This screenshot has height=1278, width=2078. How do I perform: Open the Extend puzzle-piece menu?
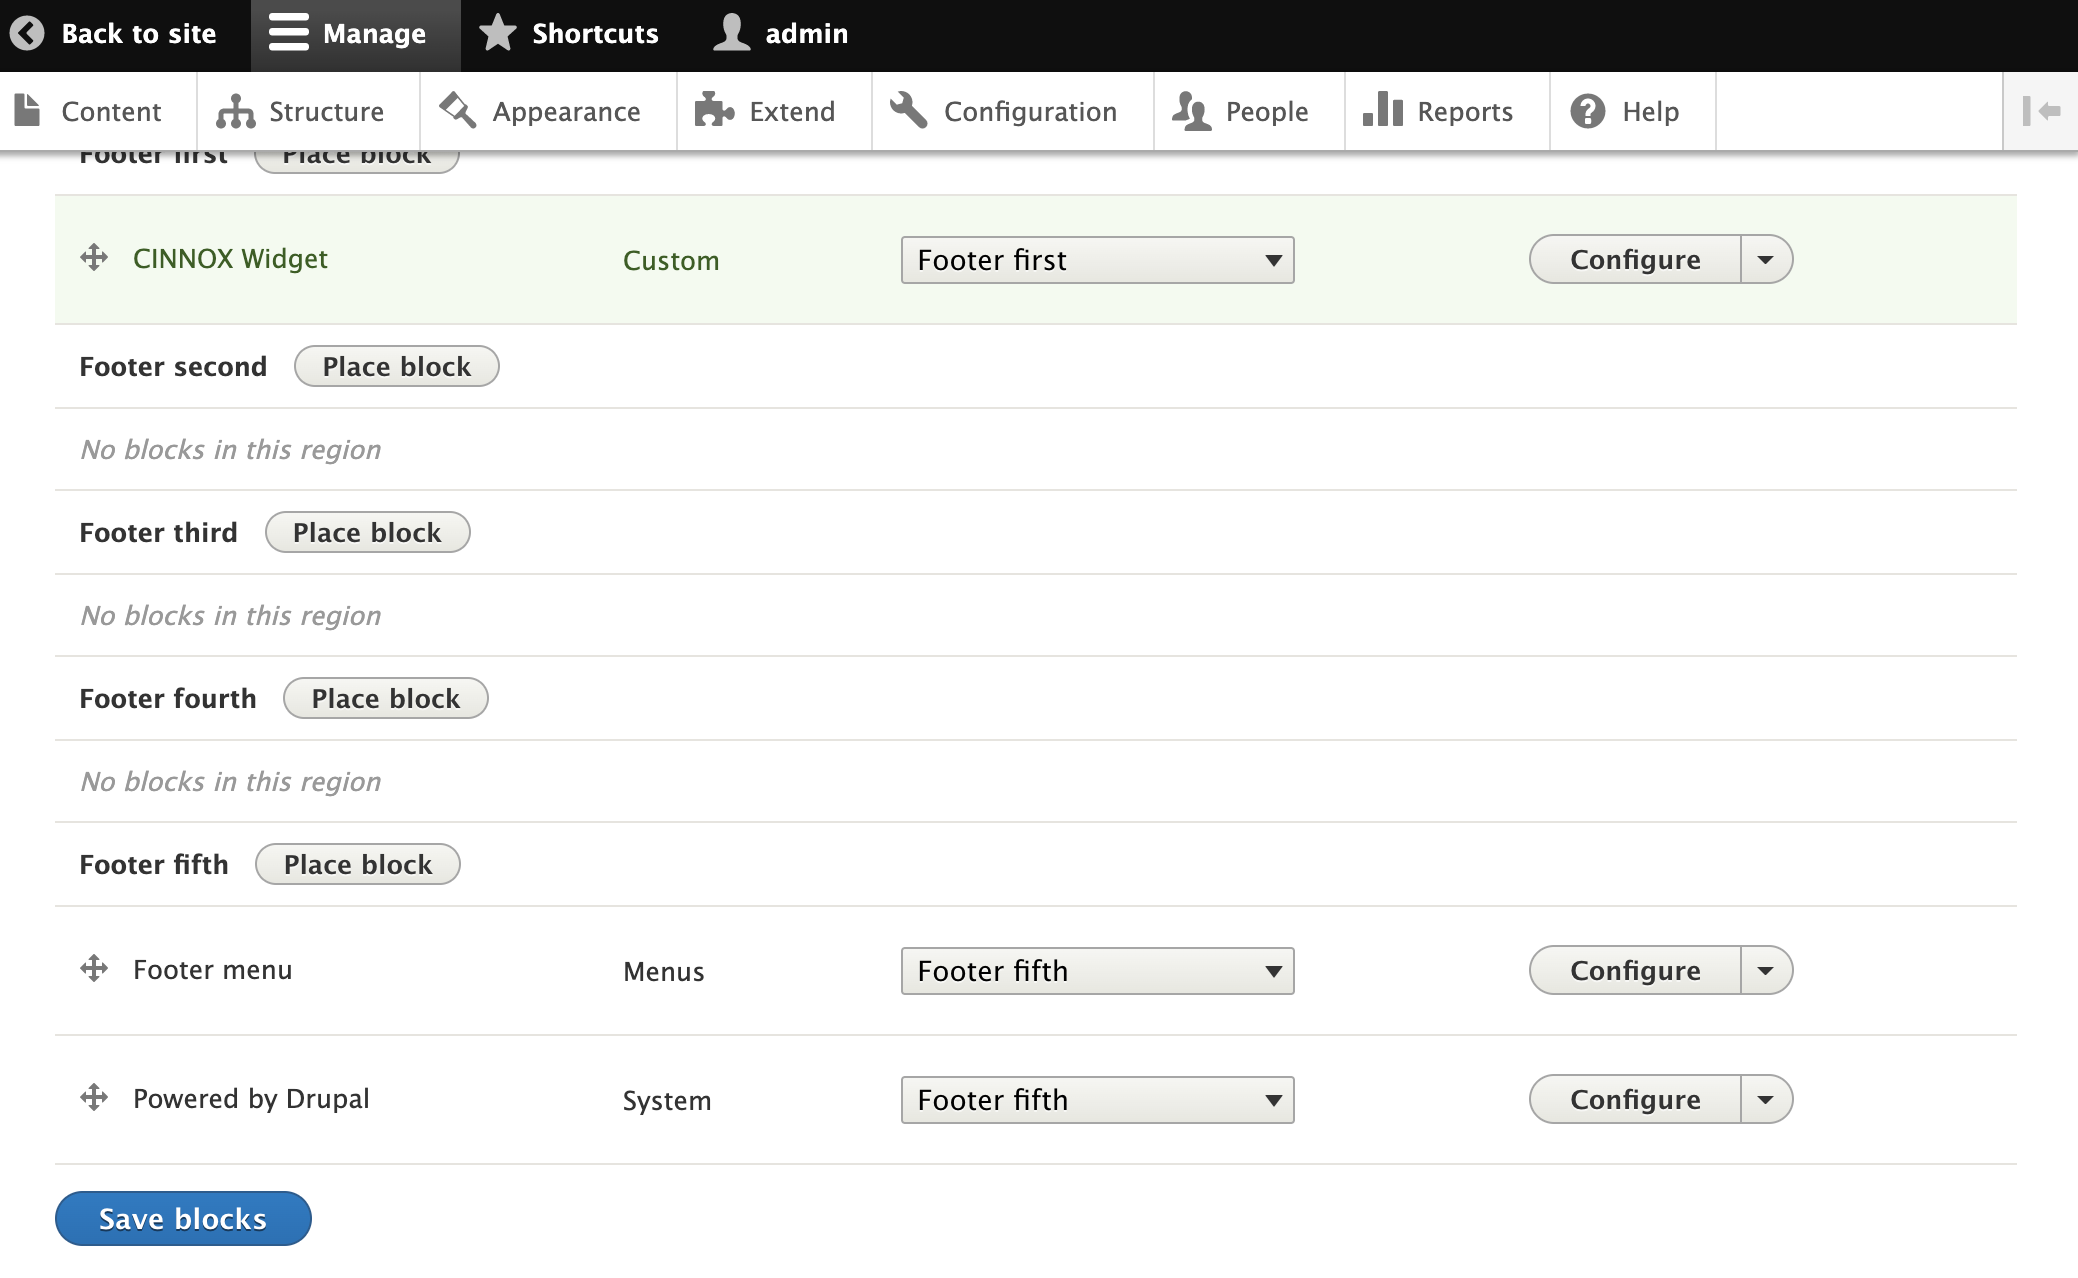(x=714, y=111)
